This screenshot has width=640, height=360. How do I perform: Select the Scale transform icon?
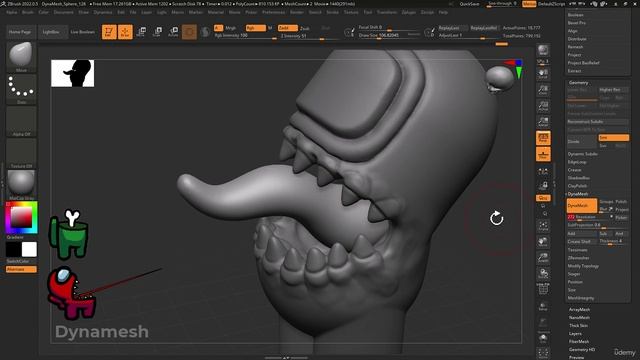(157, 32)
